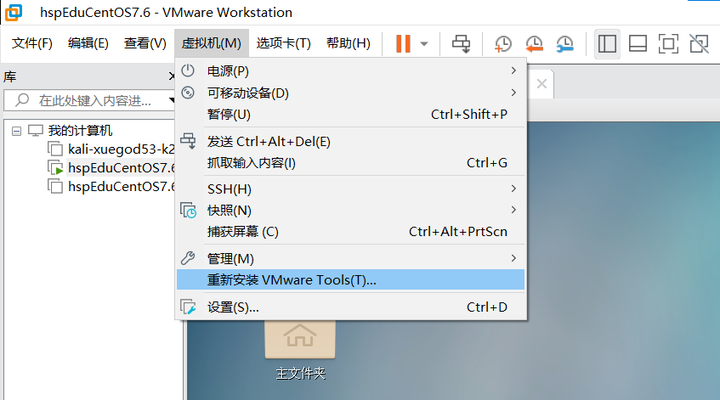This screenshot has height=400, width=720.
Task: Take a snapshot using the clock-plus icon
Action: pos(503,44)
